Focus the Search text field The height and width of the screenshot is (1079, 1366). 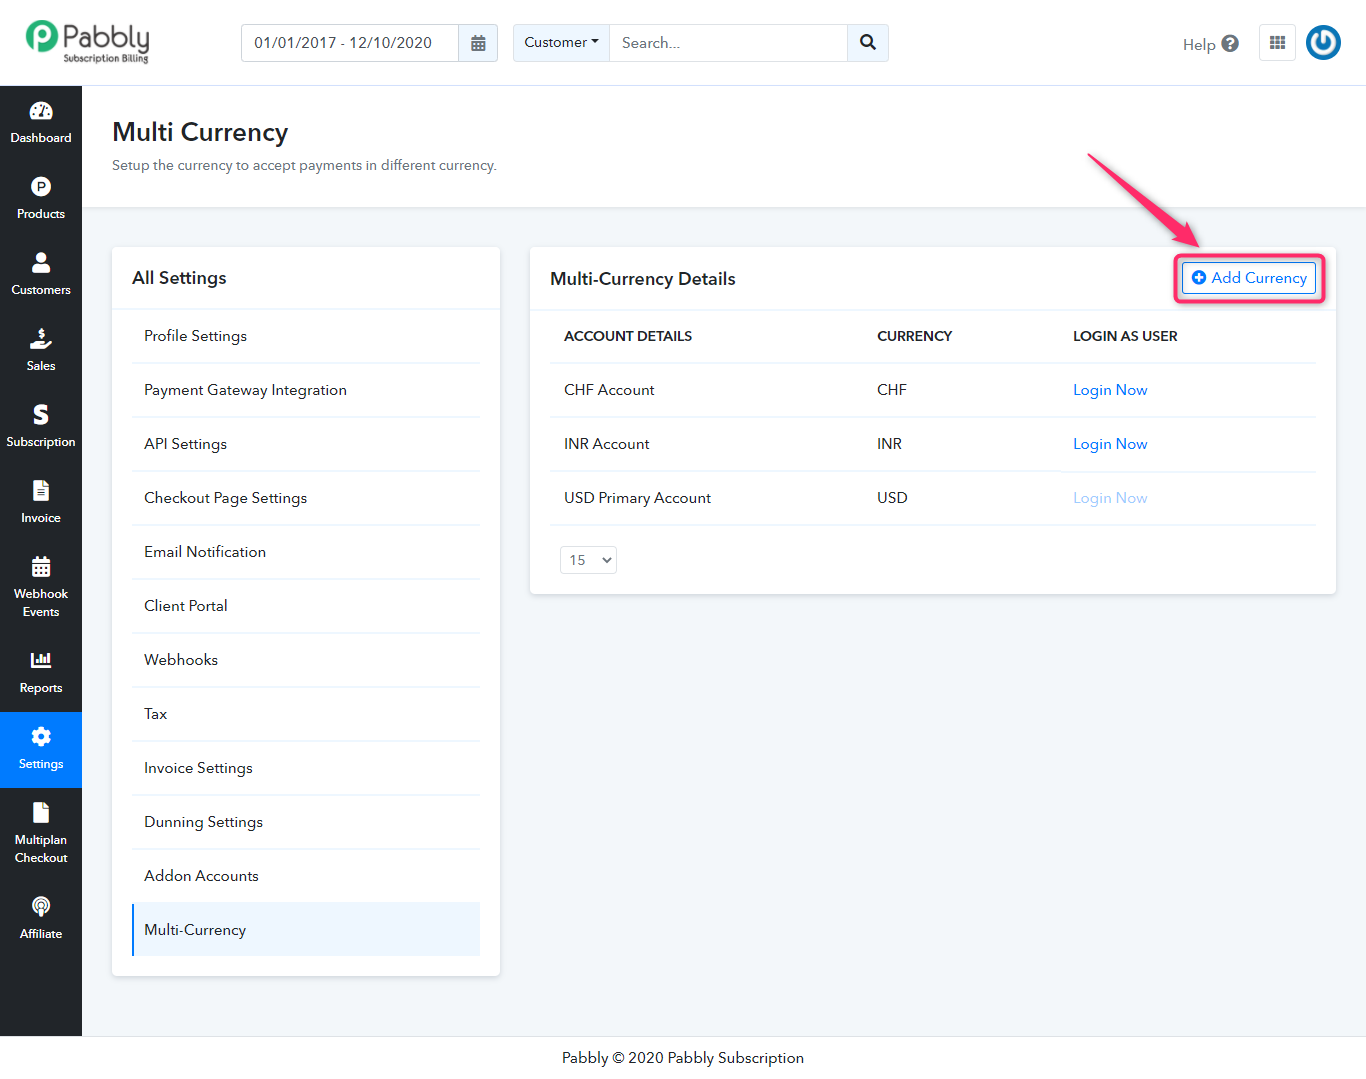click(728, 43)
